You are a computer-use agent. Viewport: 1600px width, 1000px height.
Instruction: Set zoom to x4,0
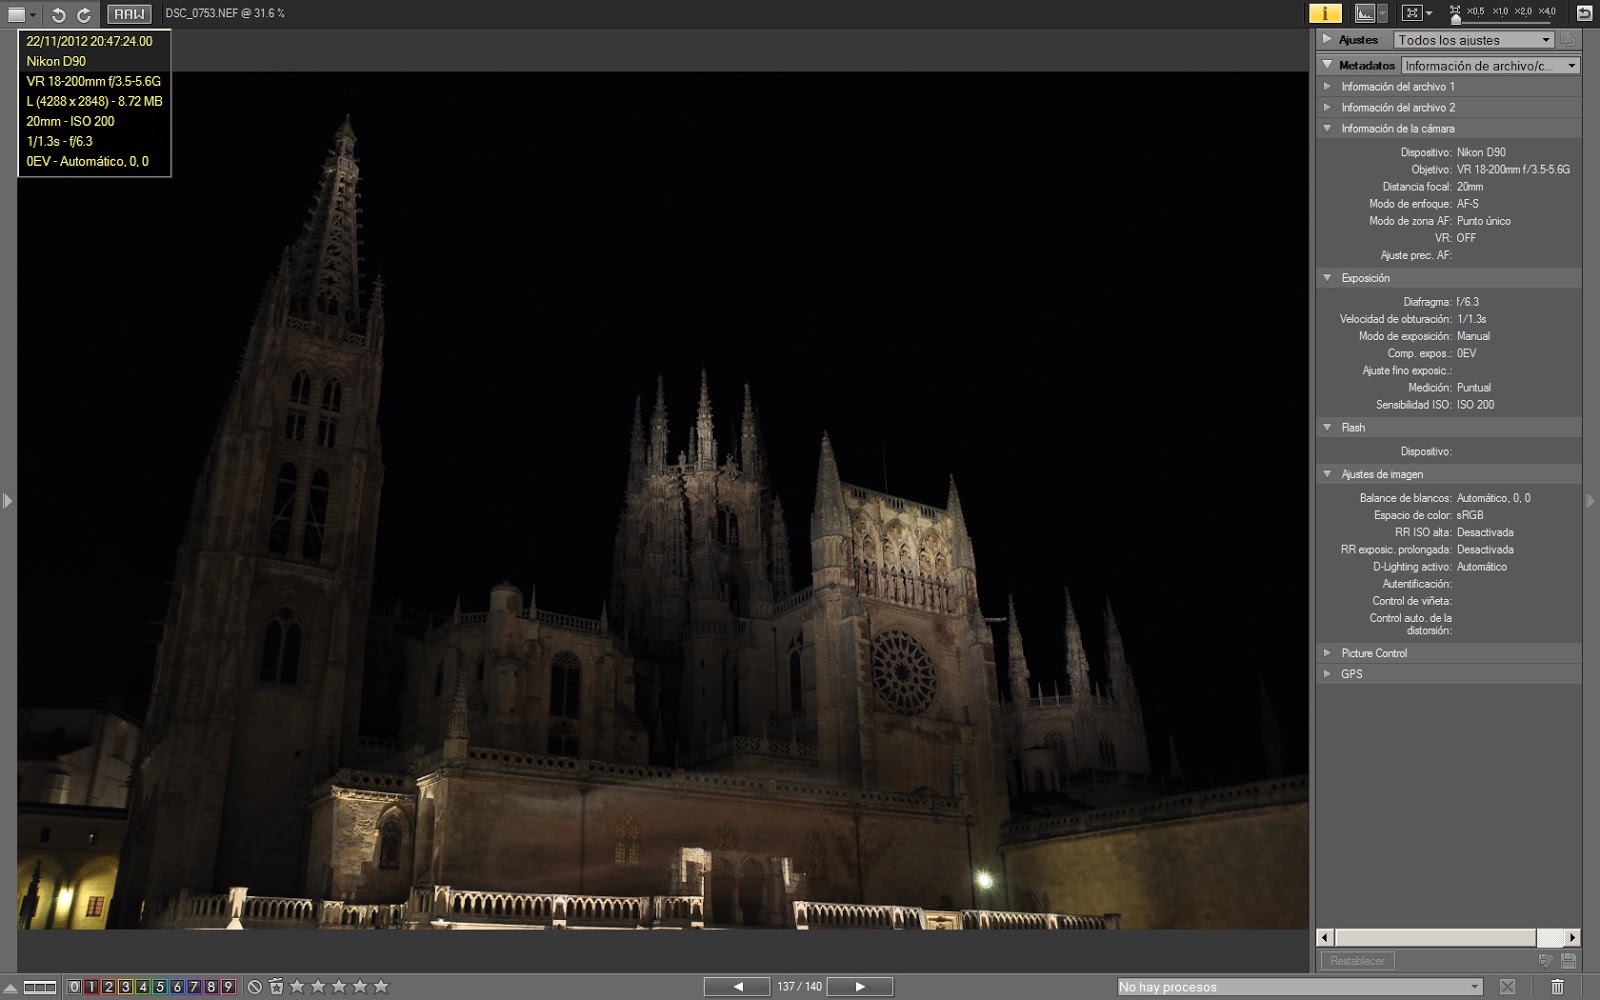1547,11
